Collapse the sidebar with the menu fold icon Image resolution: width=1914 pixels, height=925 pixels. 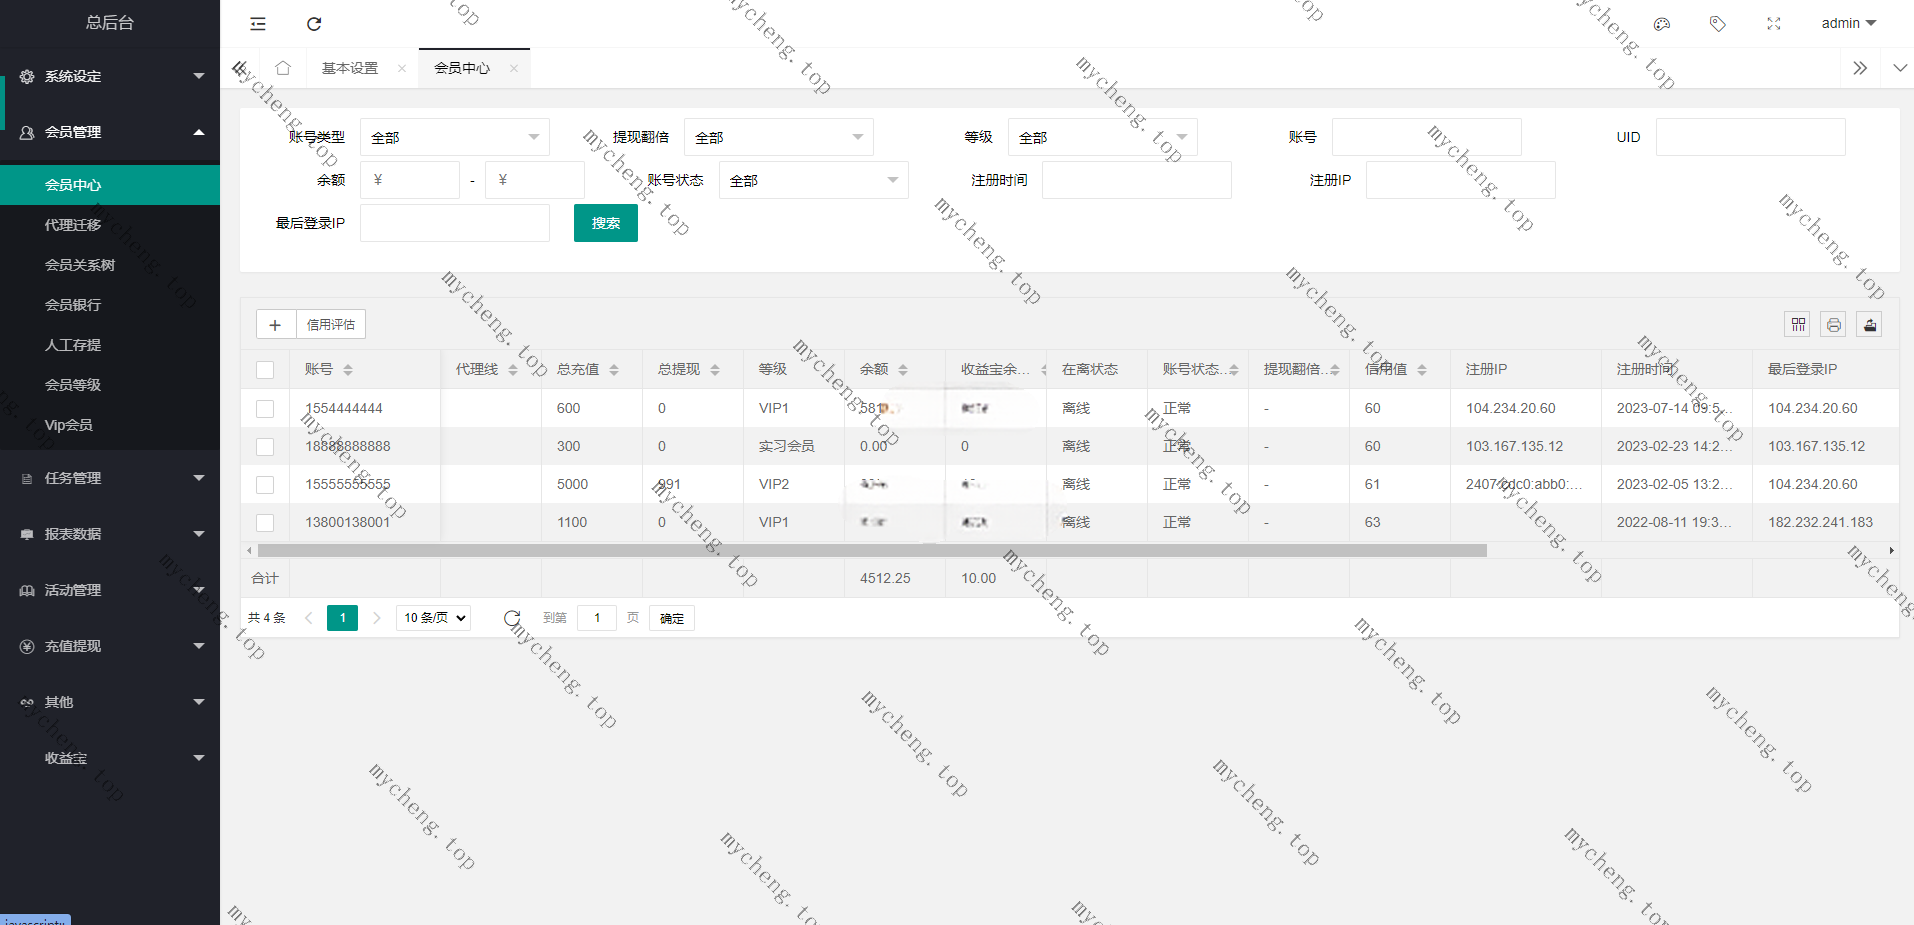[258, 24]
